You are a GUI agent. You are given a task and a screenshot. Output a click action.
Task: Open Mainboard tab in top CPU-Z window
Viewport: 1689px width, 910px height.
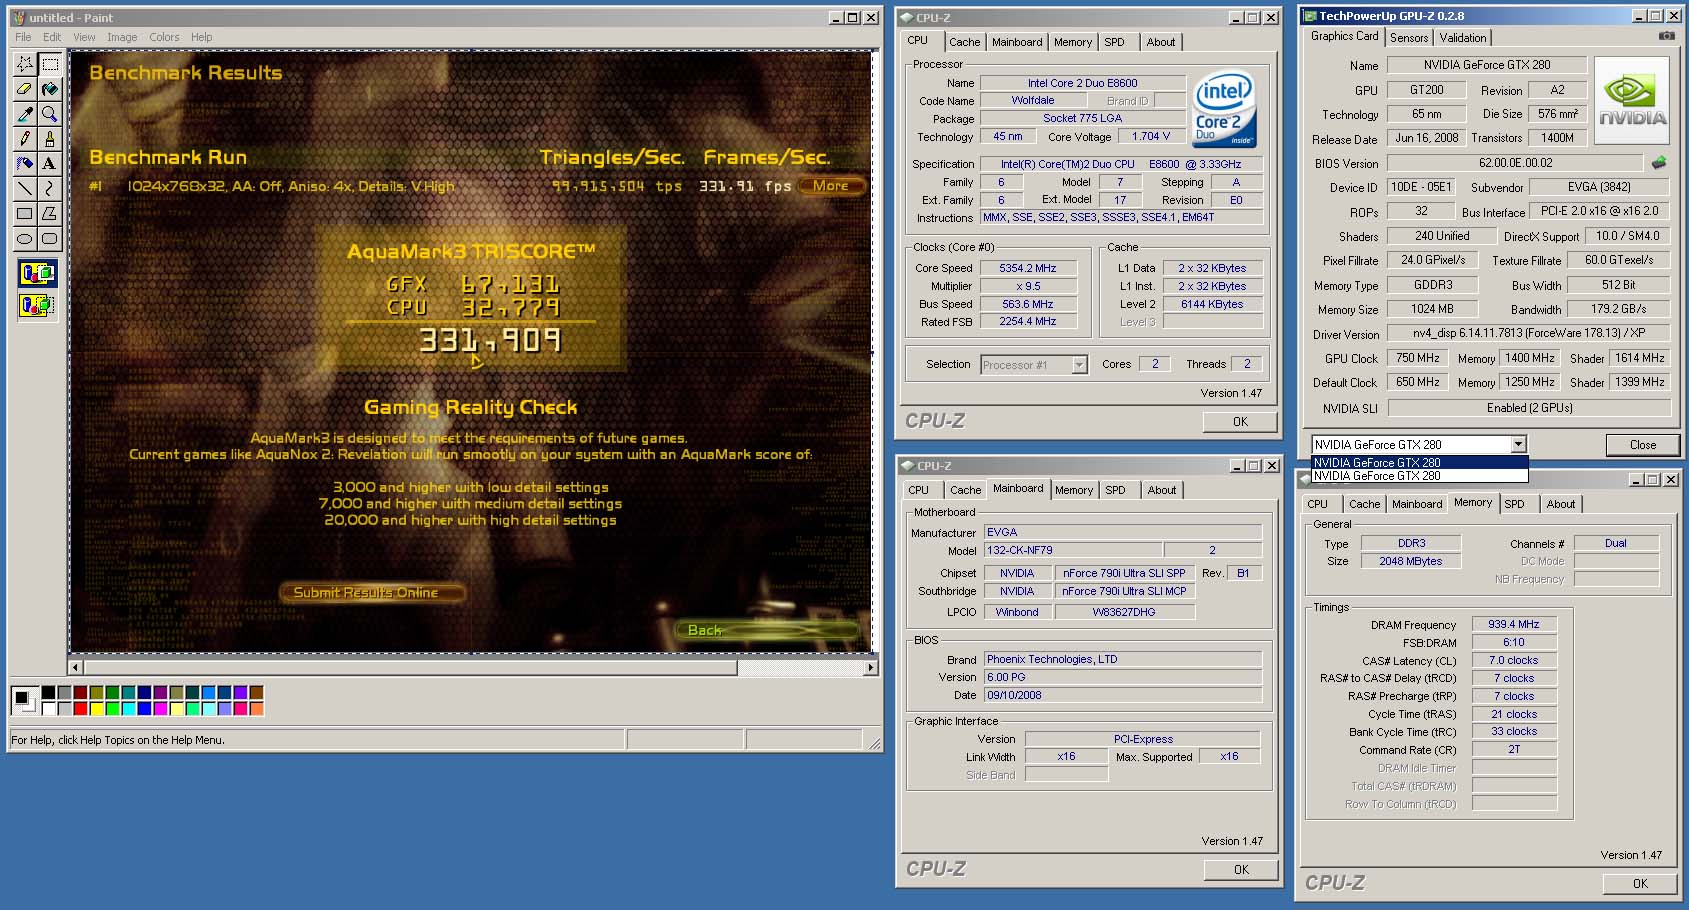pyautogui.click(x=1017, y=42)
